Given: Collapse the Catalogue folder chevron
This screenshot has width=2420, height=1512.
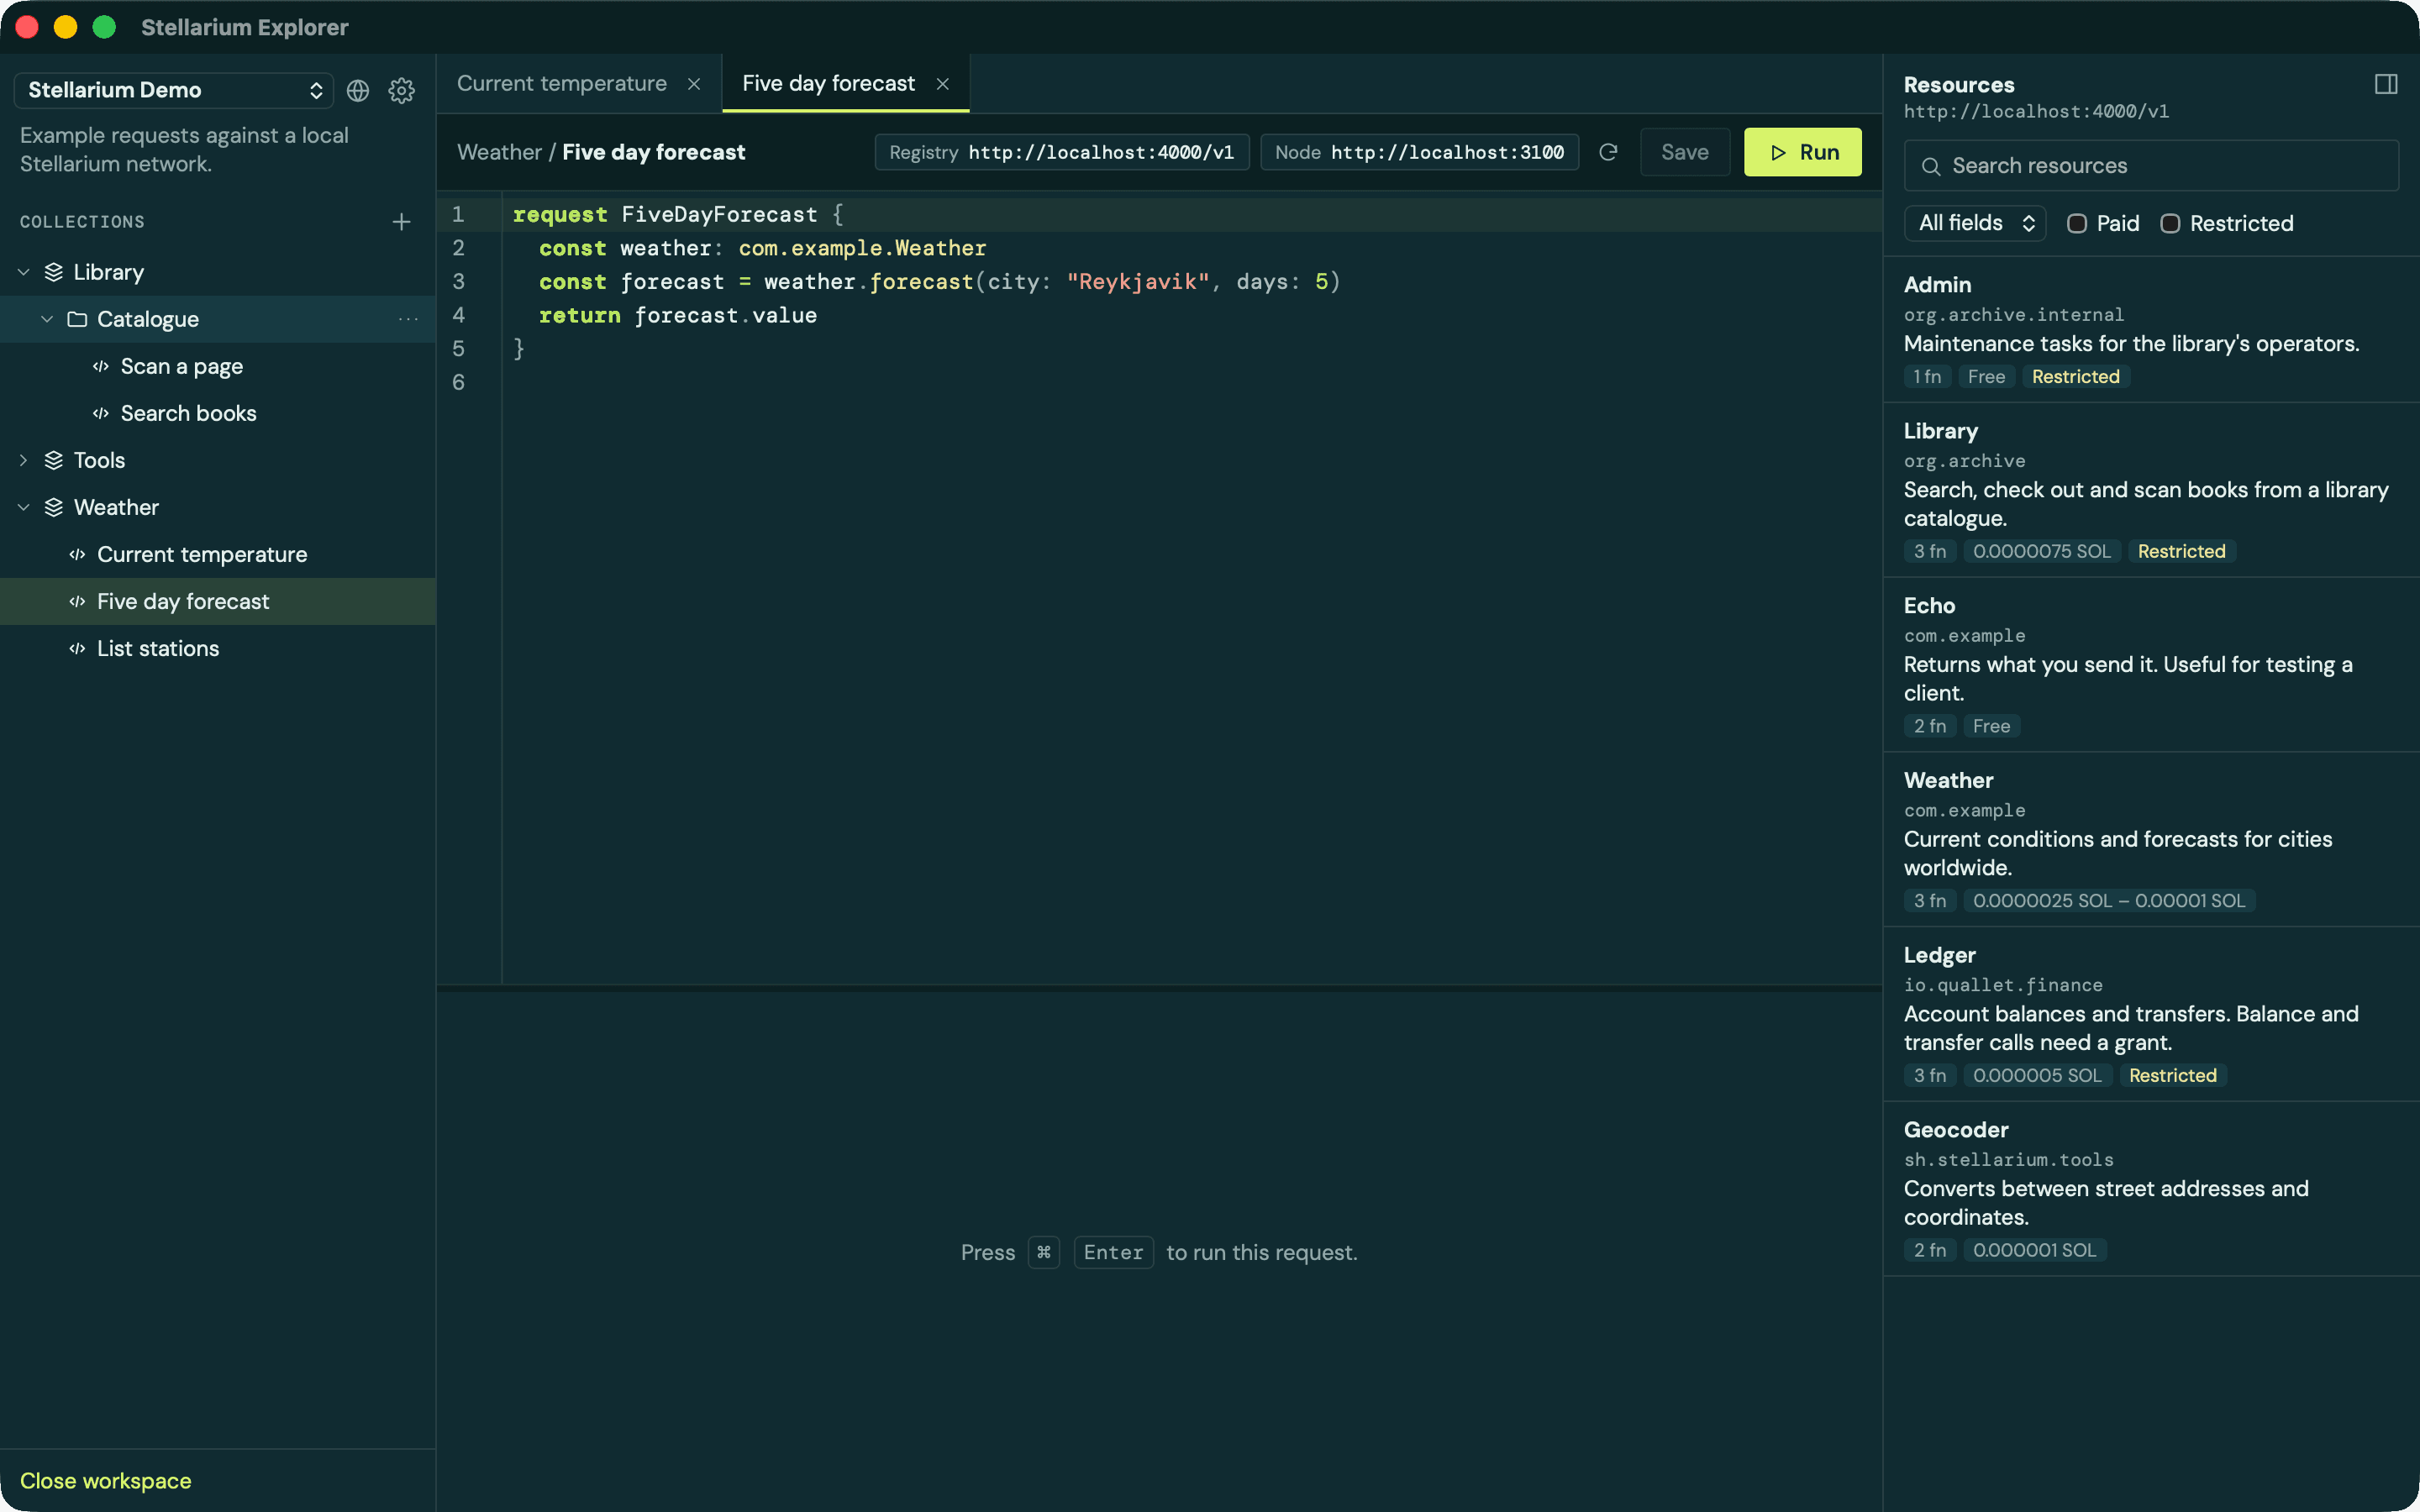Looking at the screenshot, I should tap(47, 319).
